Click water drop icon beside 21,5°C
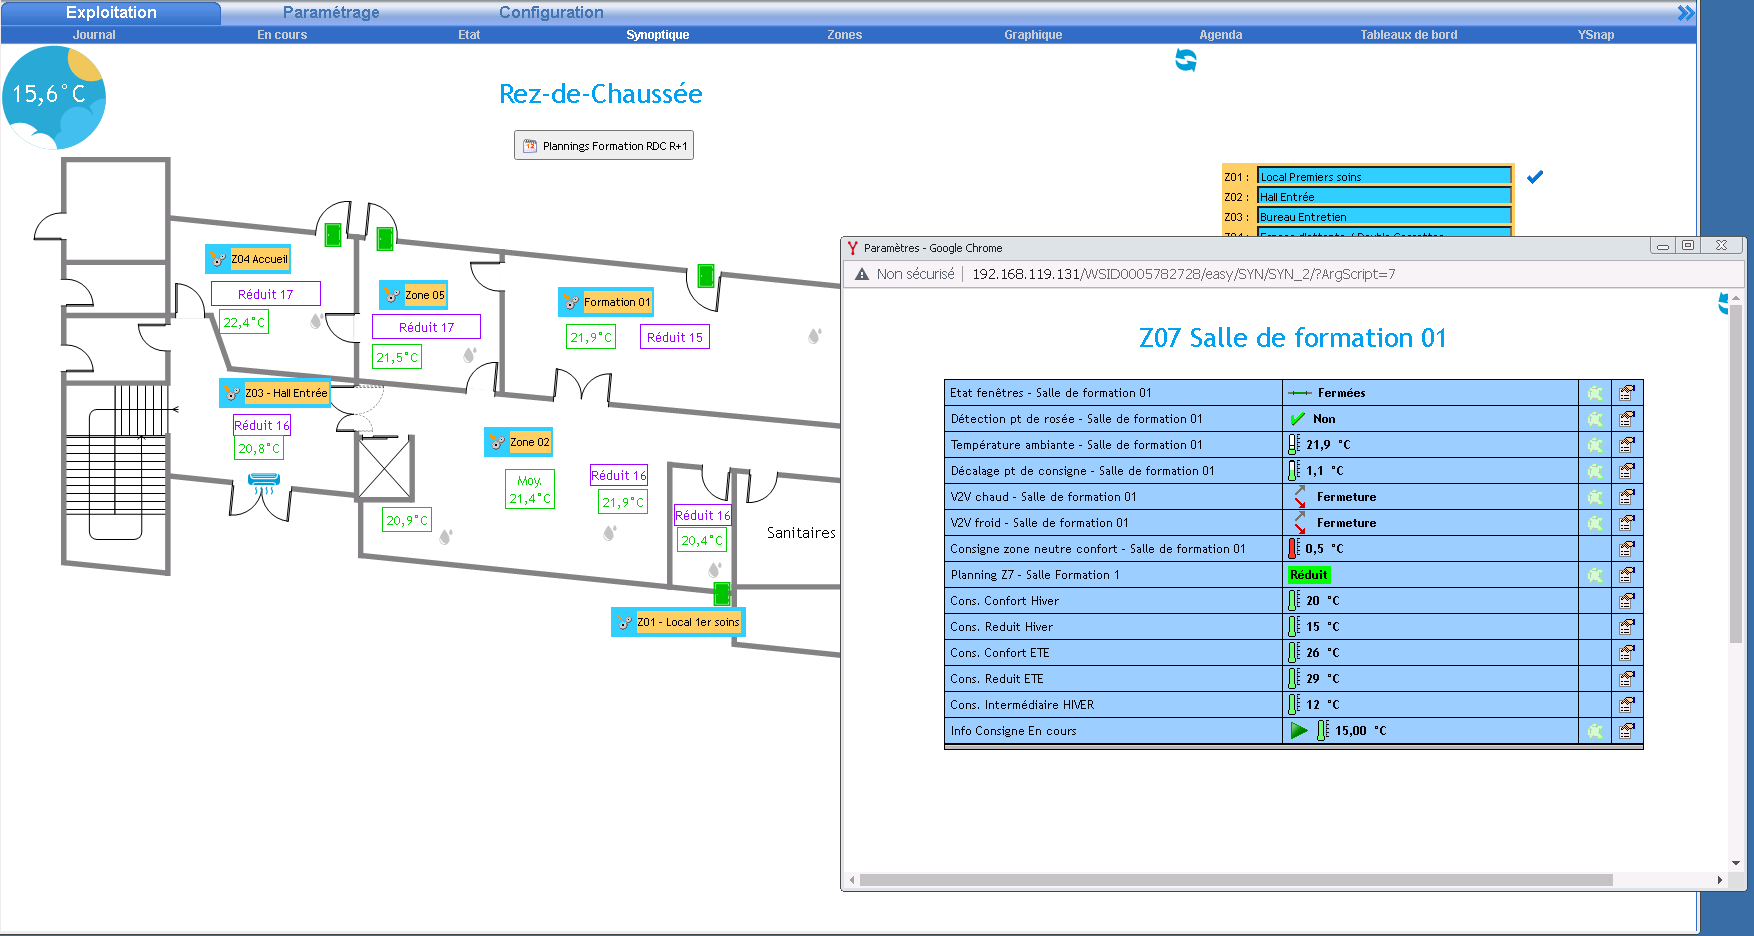This screenshot has width=1754, height=936. pos(469,354)
